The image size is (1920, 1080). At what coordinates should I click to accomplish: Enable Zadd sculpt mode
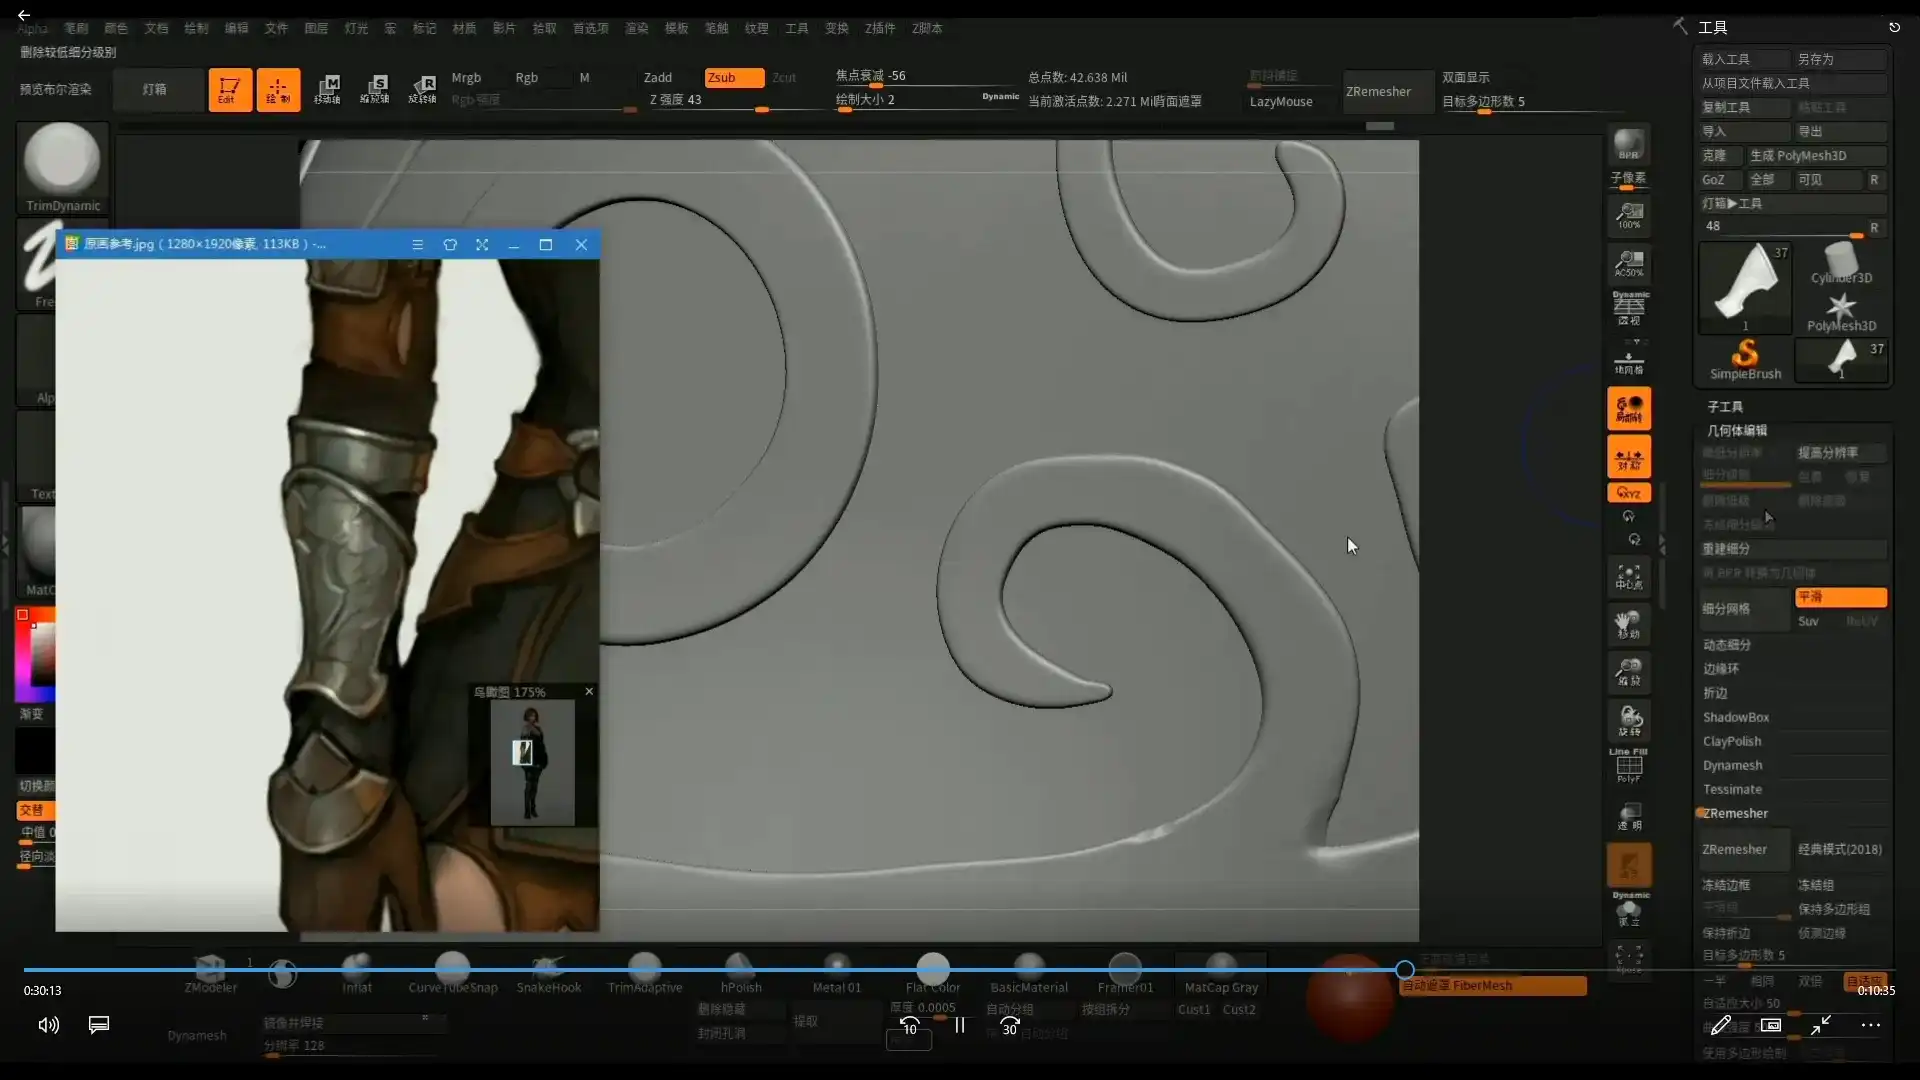[658, 78]
